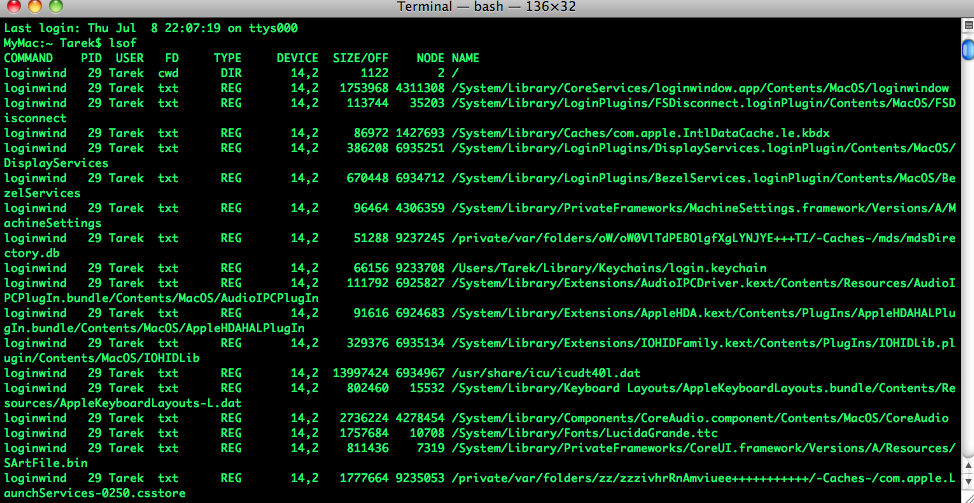Click the SIZE/OFF column header

coord(360,58)
